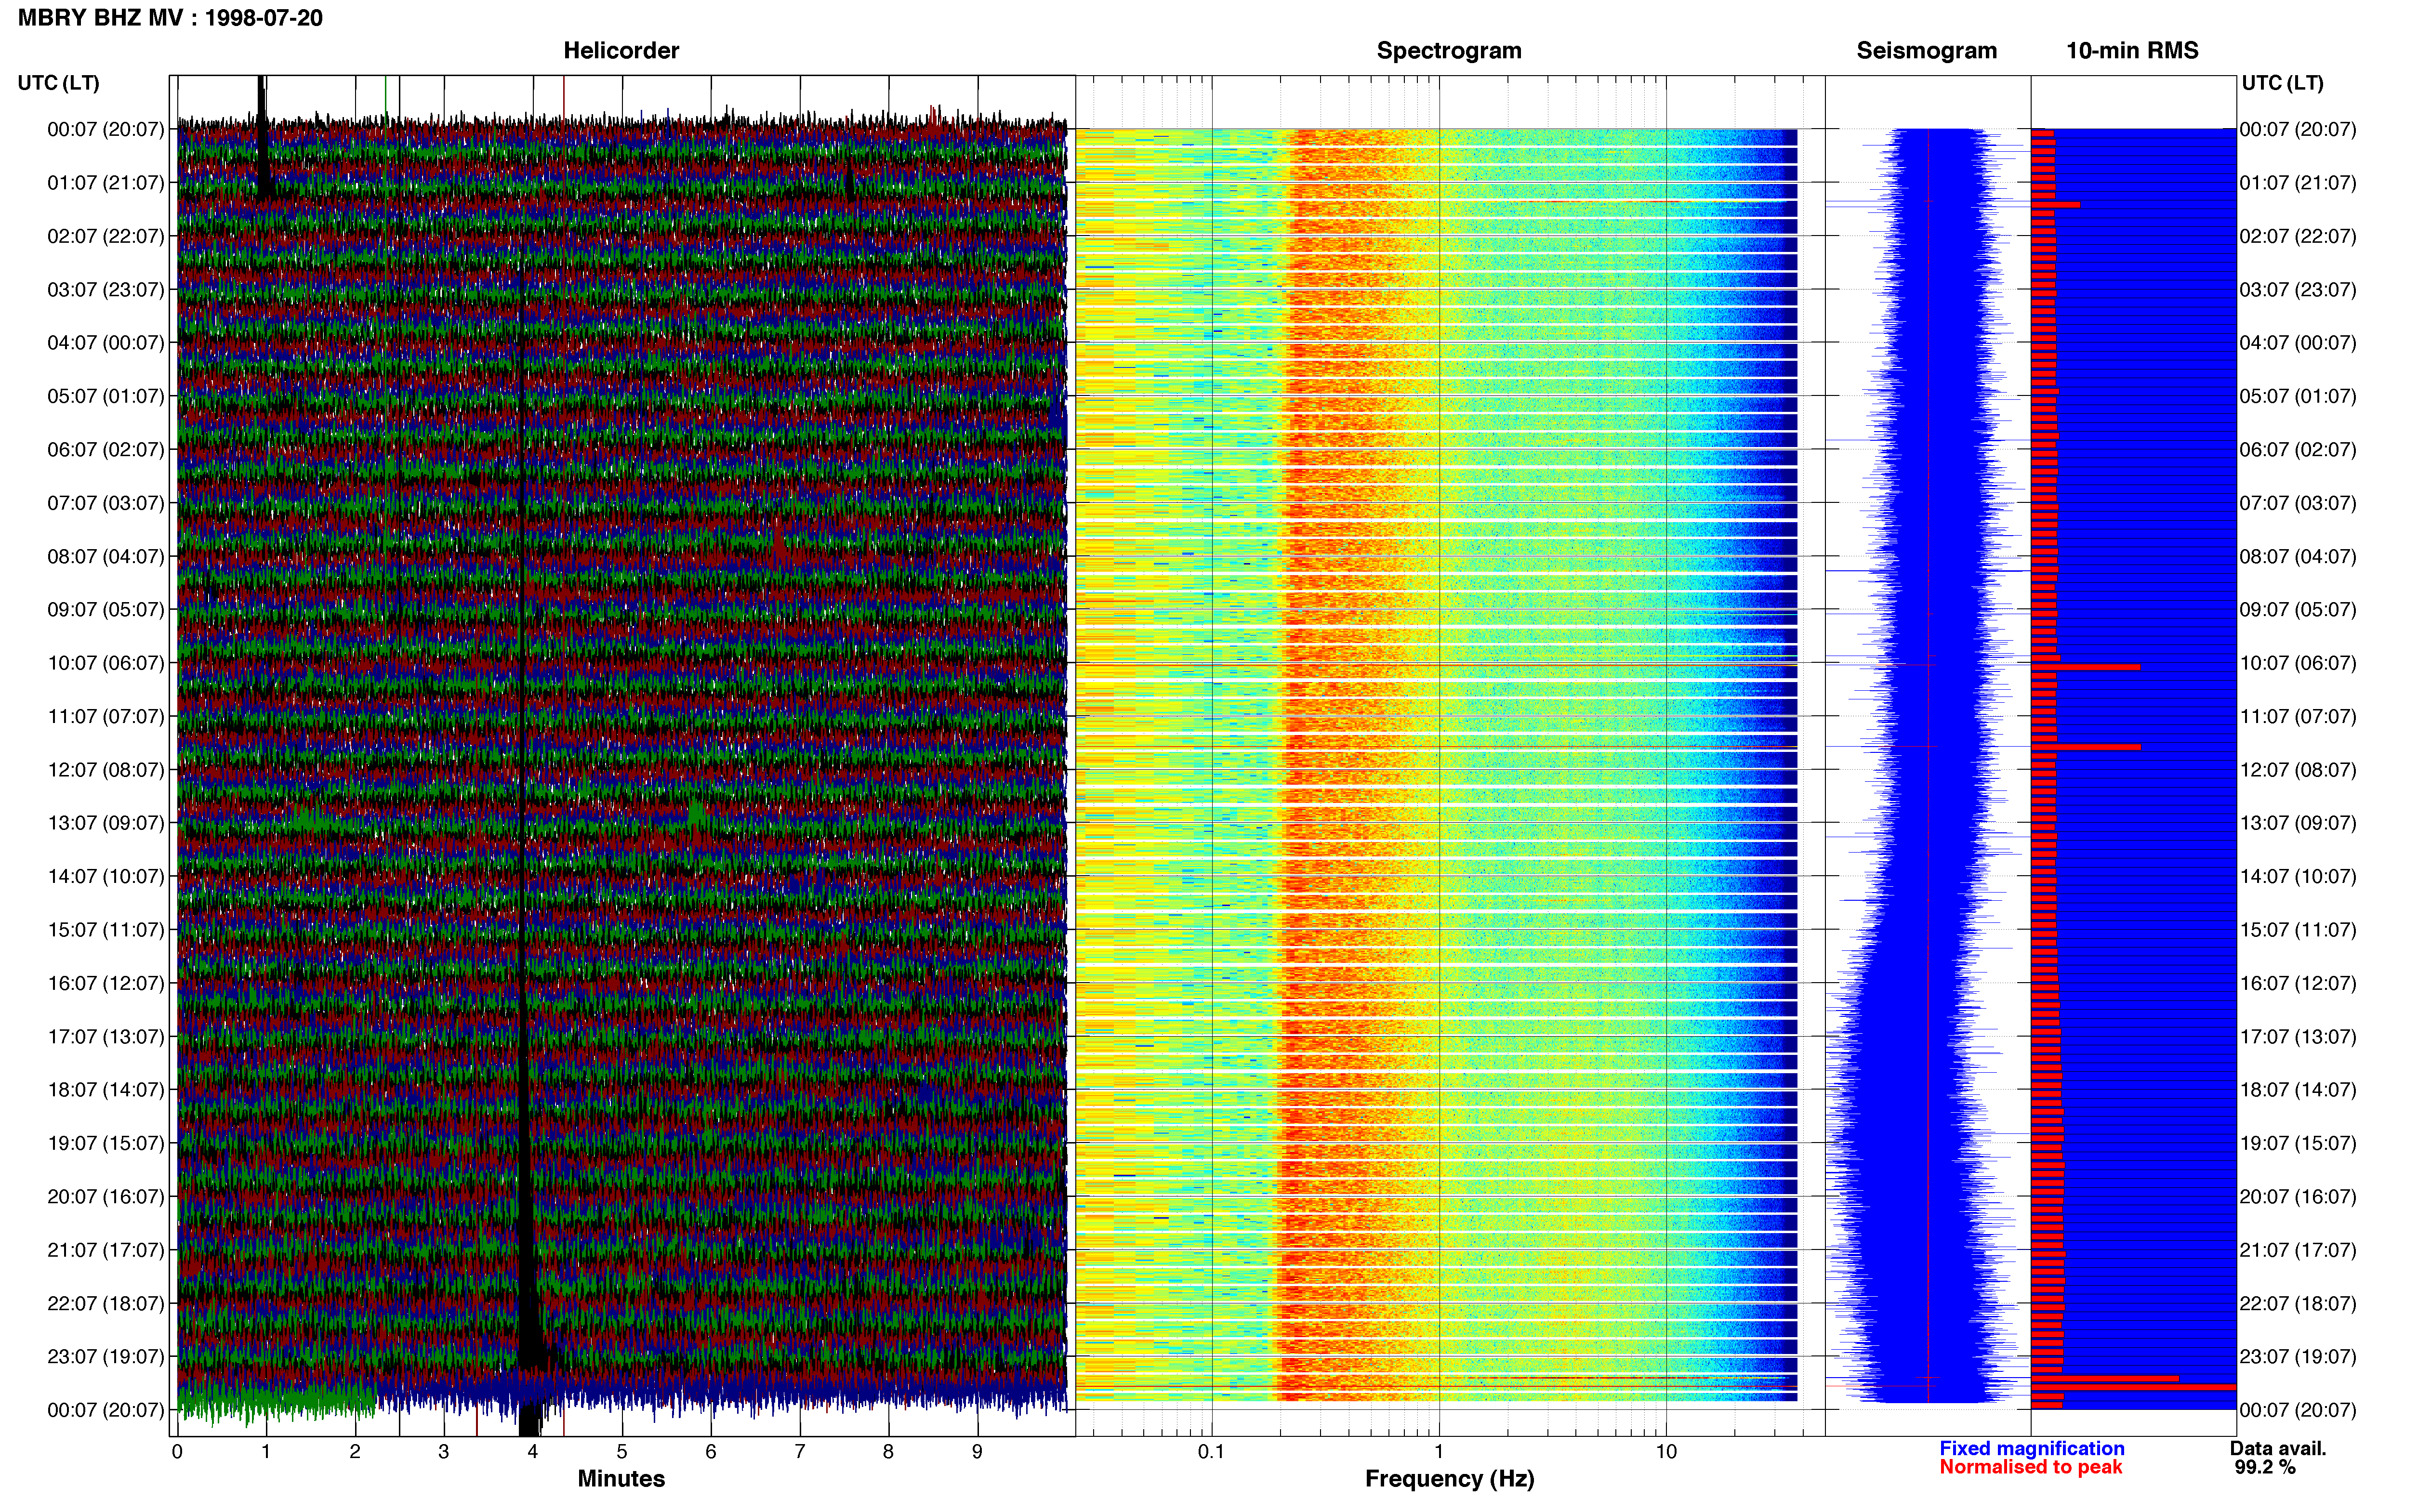This screenshot has width=2418, height=1512.
Task: Click the 1 Hz frequency tick label
Action: coord(1439,1452)
